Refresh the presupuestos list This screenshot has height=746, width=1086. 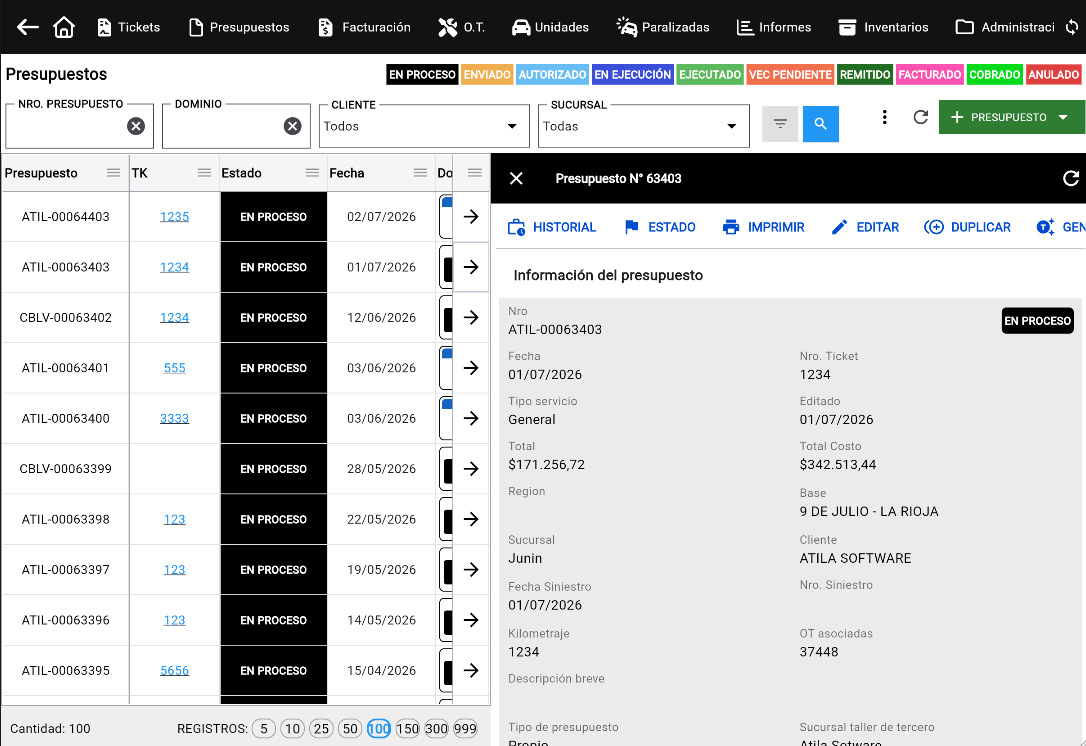pyautogui.click(x=920, y=117)
